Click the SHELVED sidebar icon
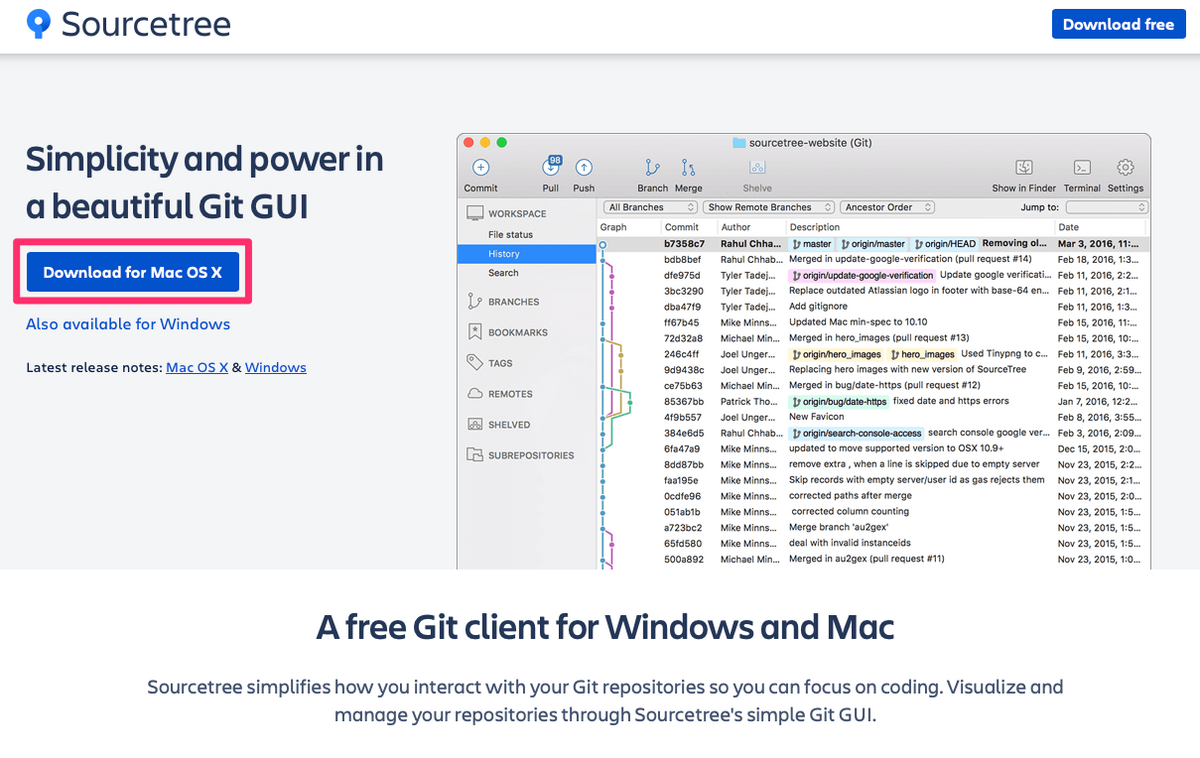This screenshot has height=758, width=1200. pos(474,424)
